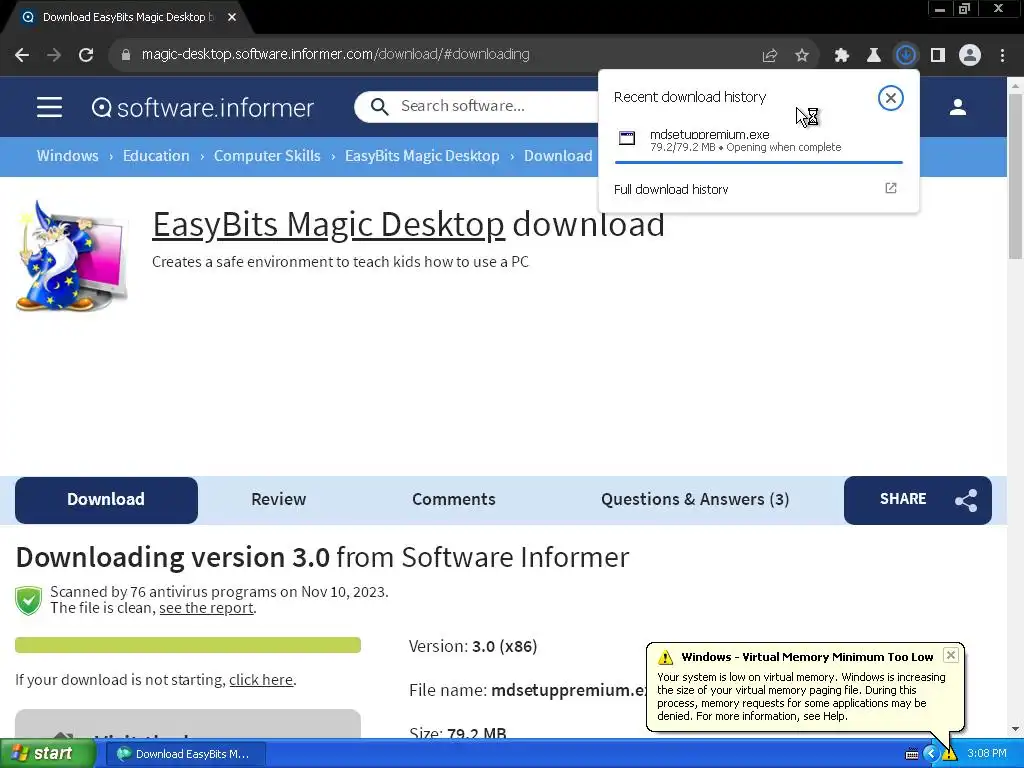Close the Recent download history popup

click(890, 98)
